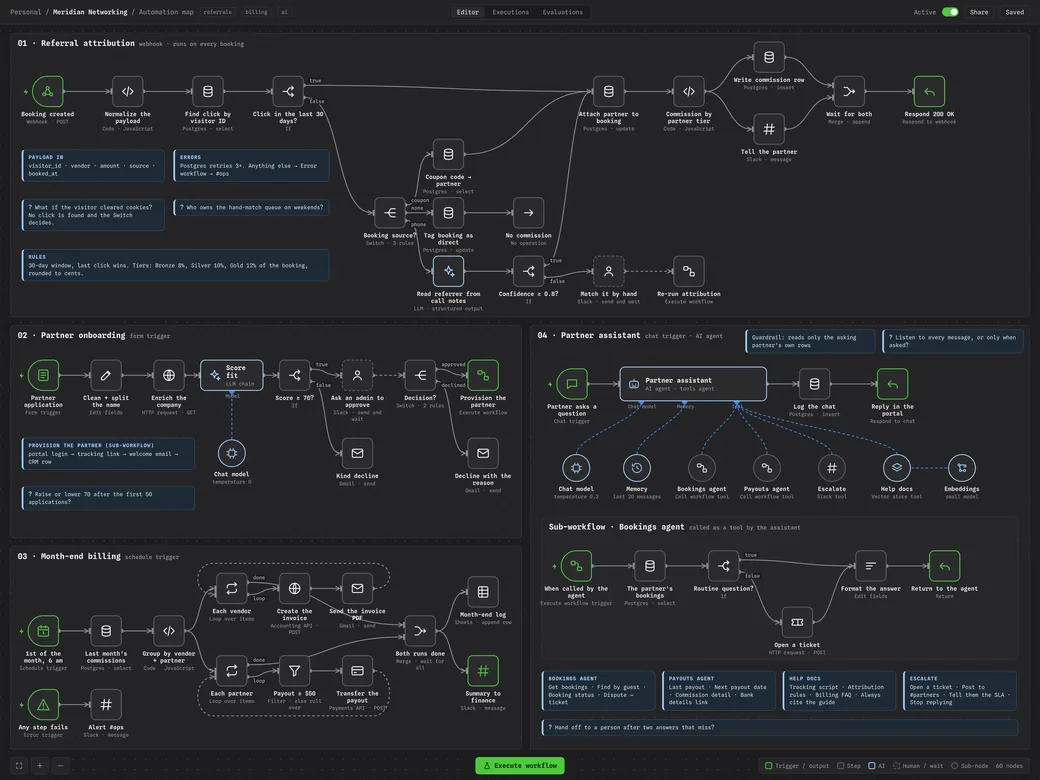The image size is (1040, 780).
Task: Click the Saved button
Action: click(x=1014, y=12)
